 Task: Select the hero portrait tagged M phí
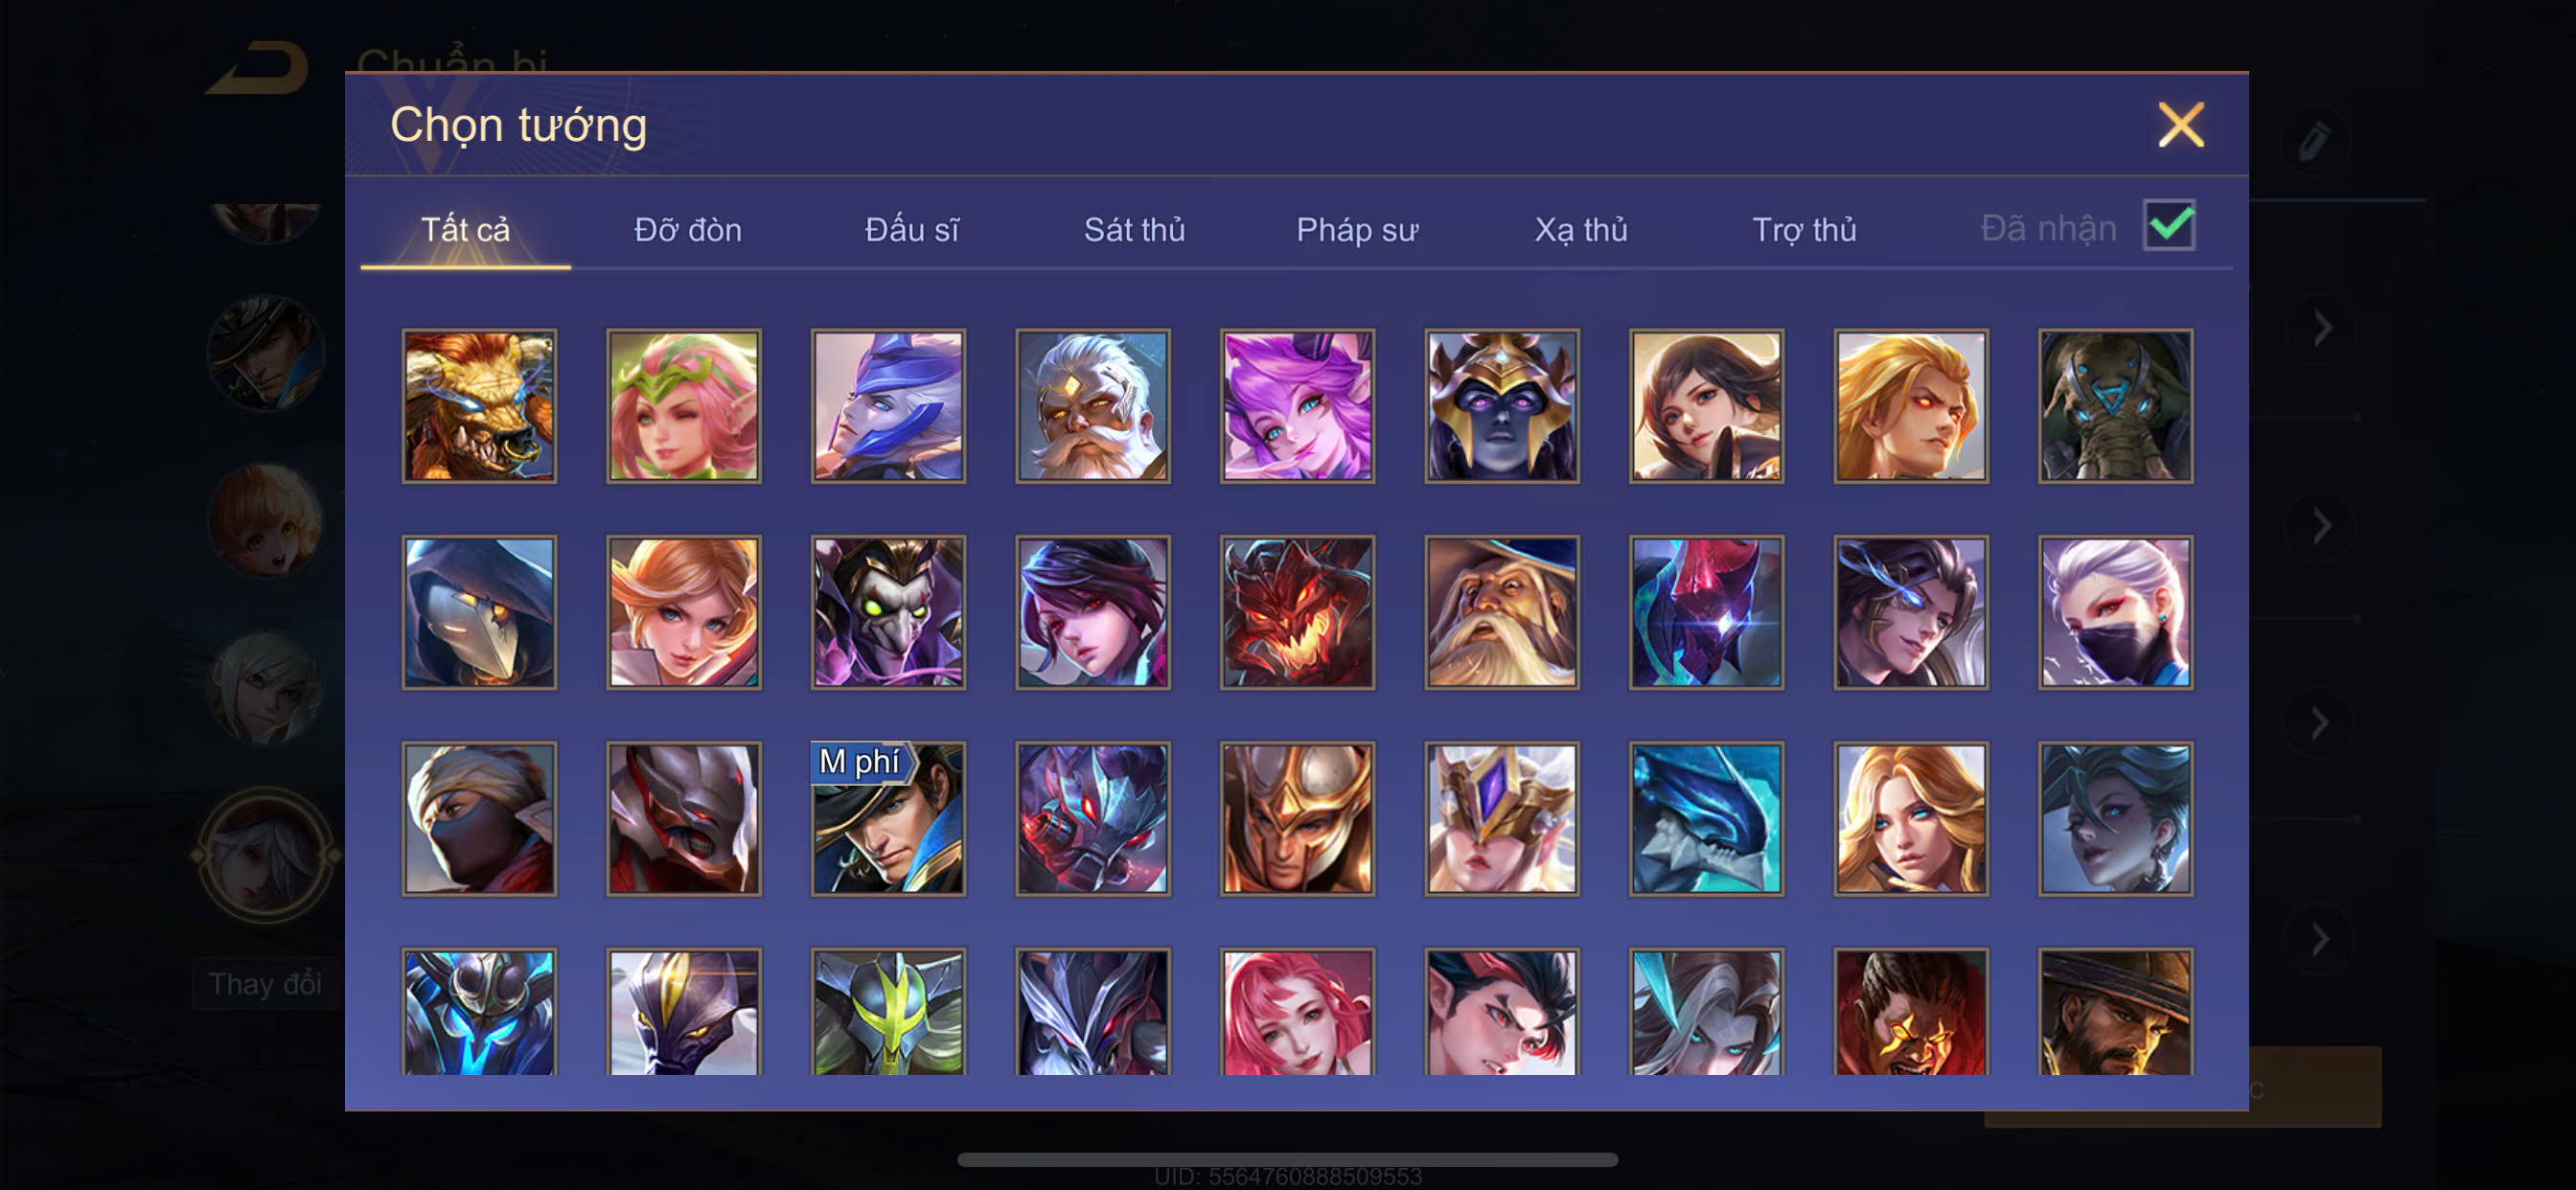(x=888, y=819)
